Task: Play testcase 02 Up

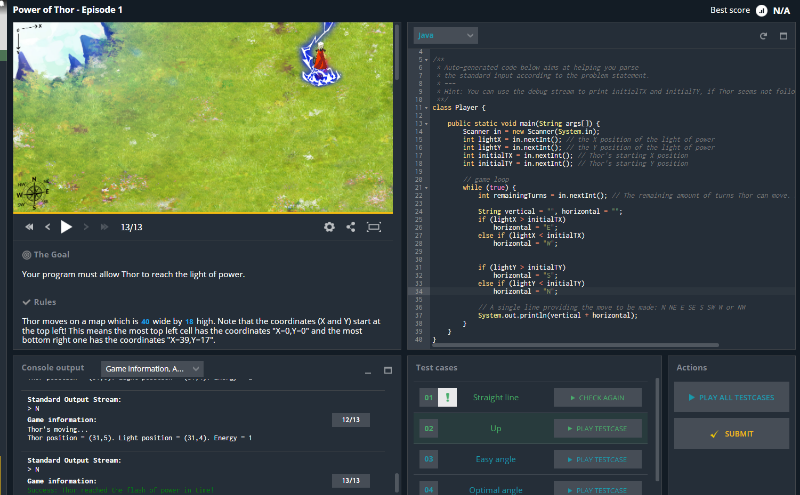Action: pos(597,429)
